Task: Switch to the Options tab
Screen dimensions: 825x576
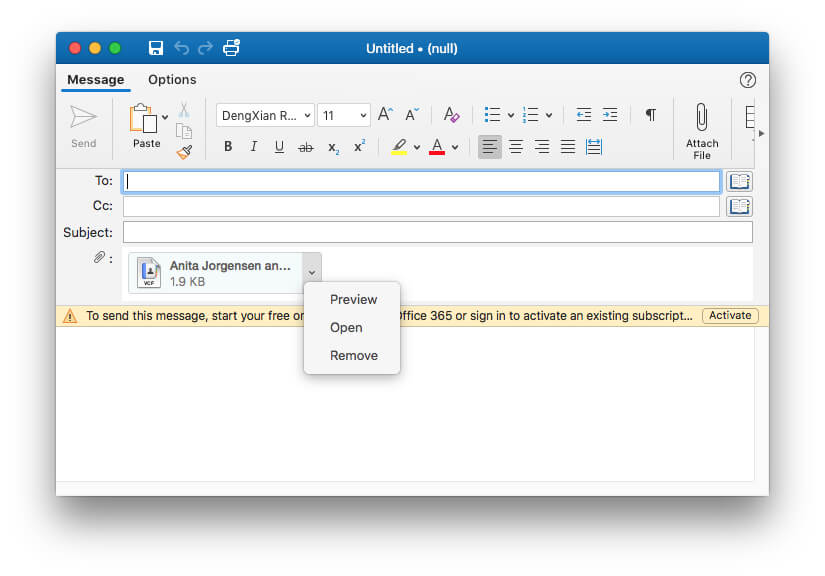Action: coord(171,80)
